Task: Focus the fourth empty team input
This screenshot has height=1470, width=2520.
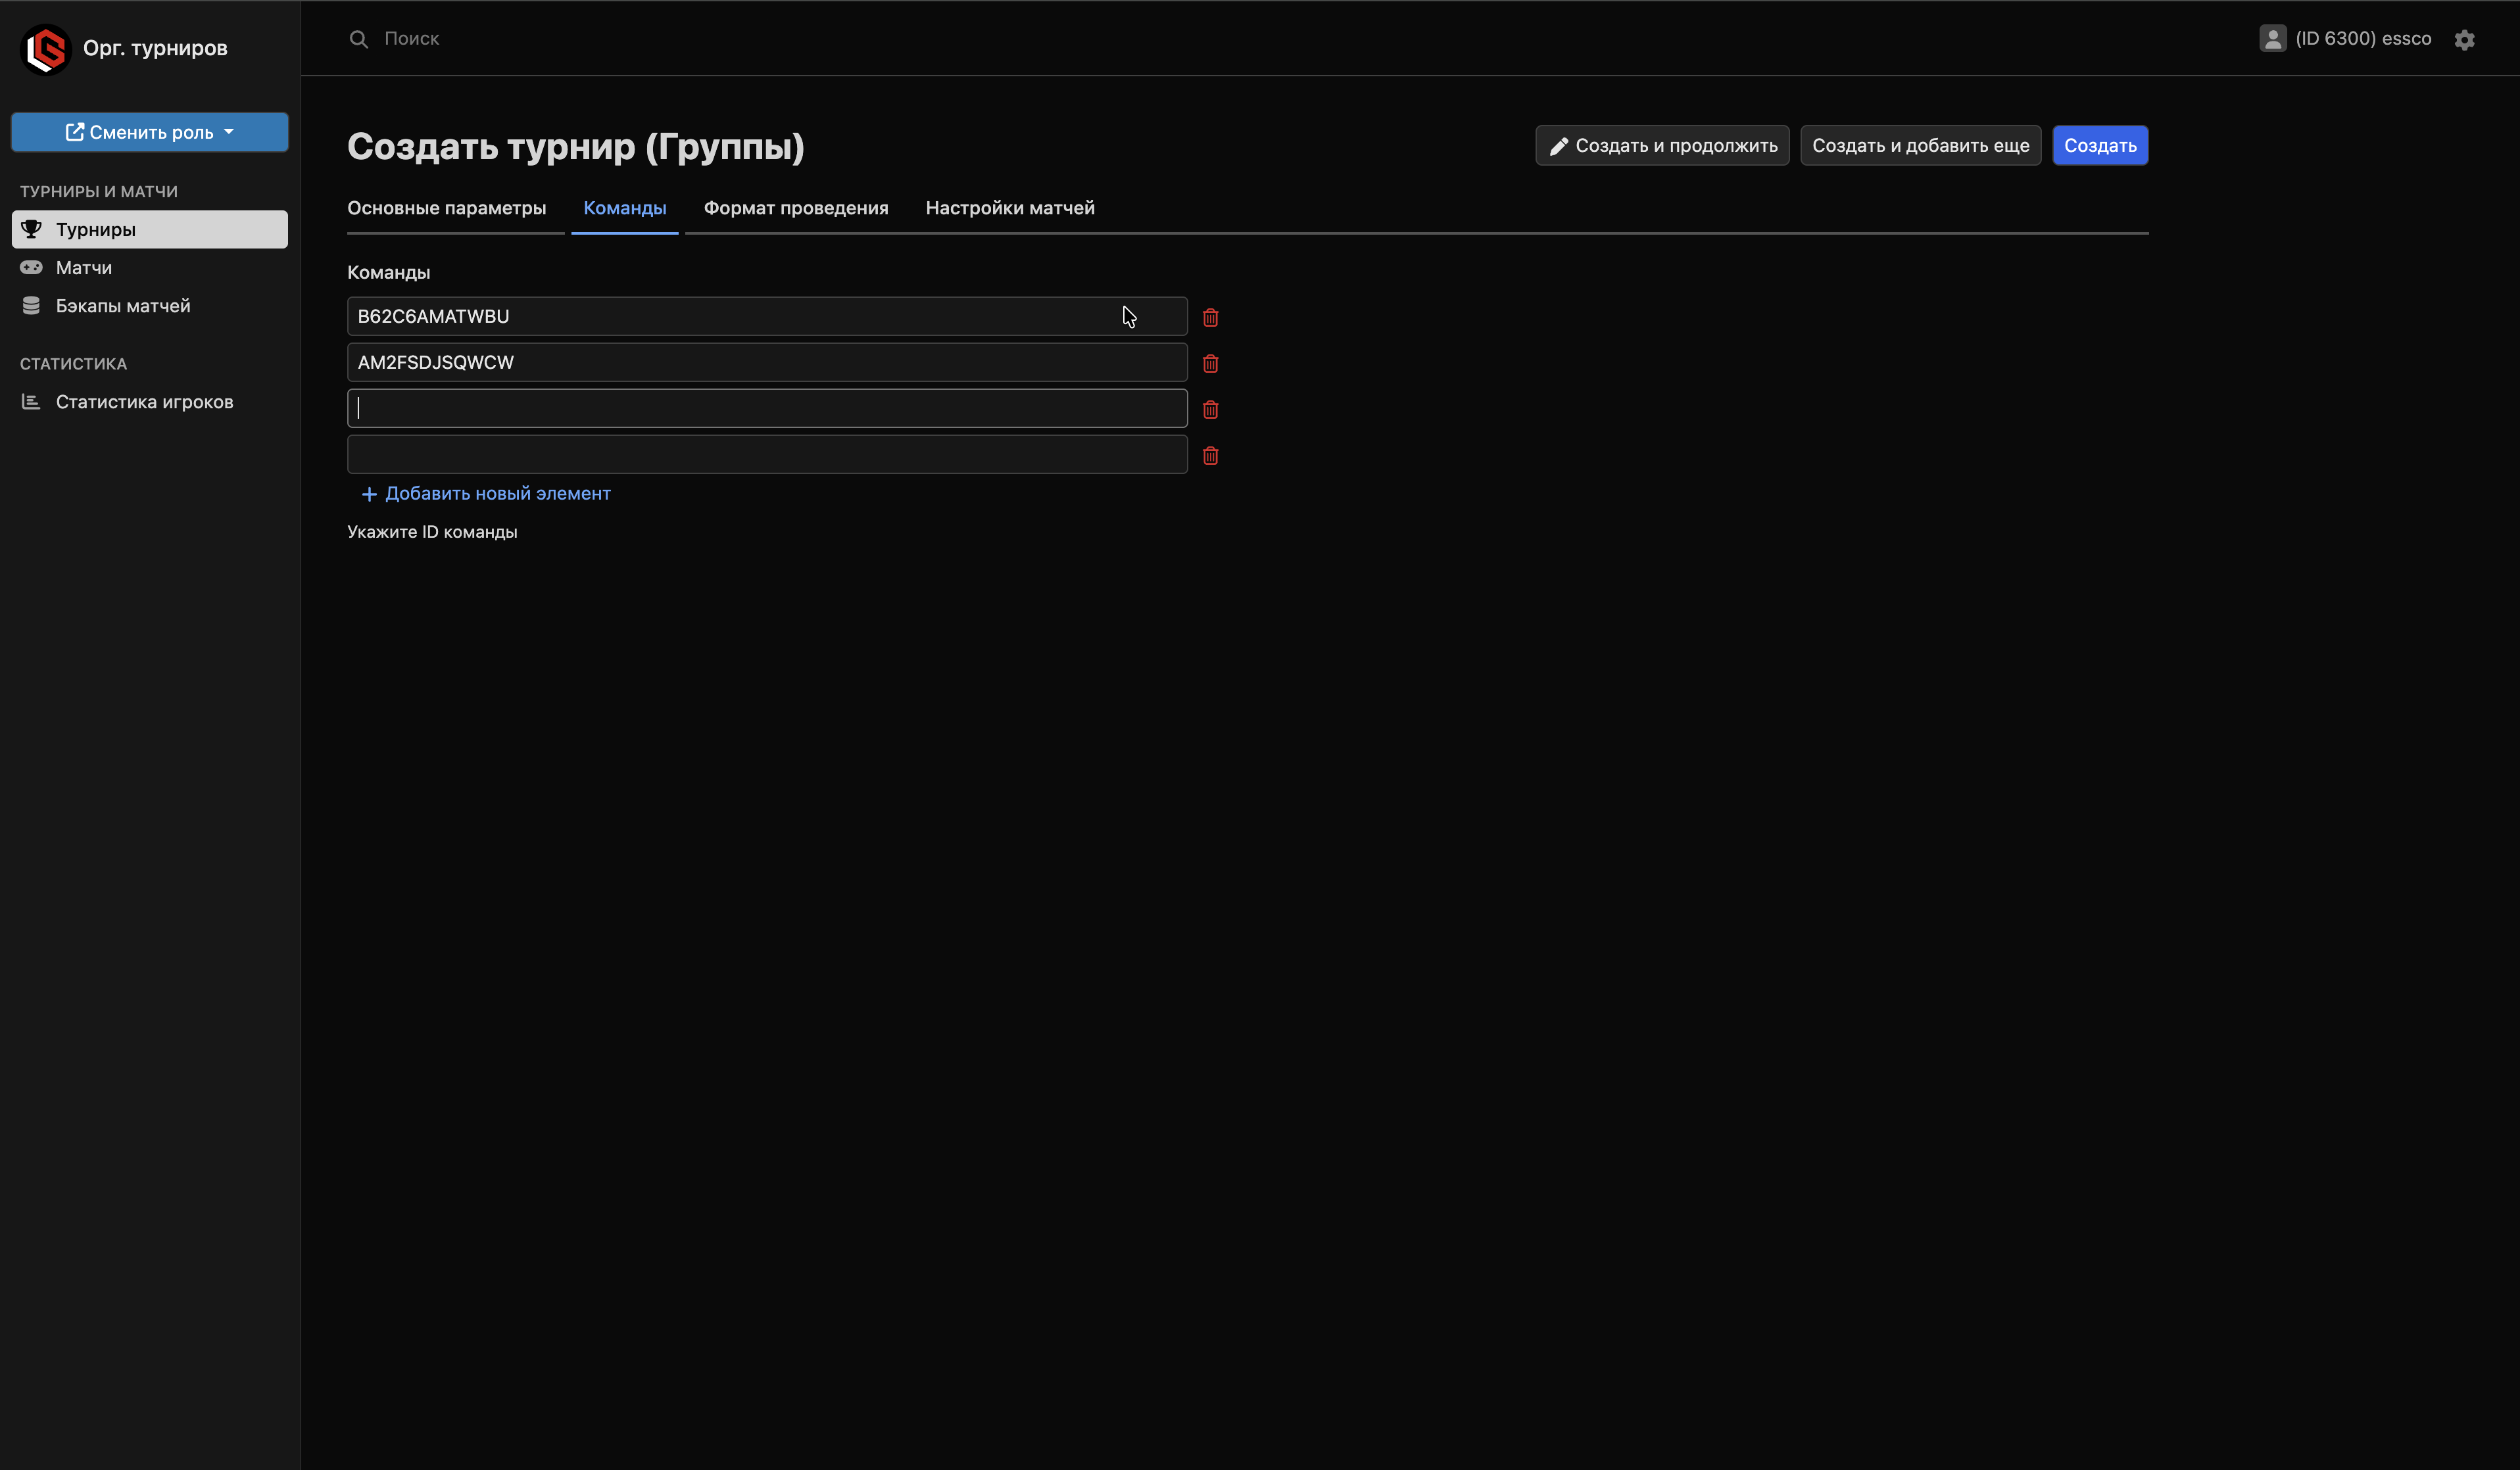Action: coord(766,455)
